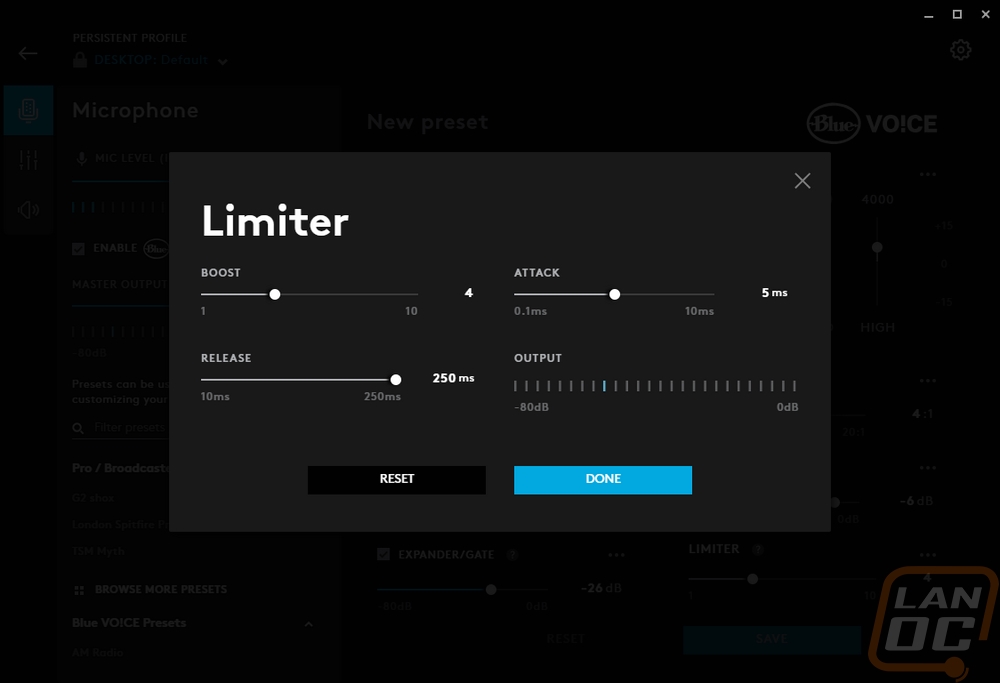Click the Blue VO!CE logo
Image resolution: width=1000 pixels, height=683 pixels.
872,123
